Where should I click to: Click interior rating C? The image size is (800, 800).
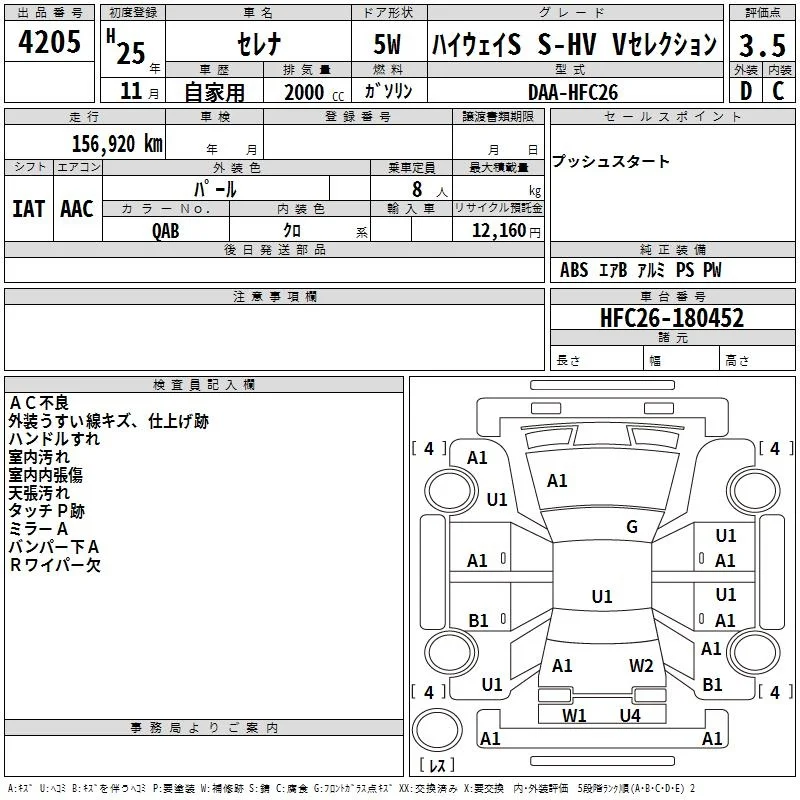coord(778,91)
